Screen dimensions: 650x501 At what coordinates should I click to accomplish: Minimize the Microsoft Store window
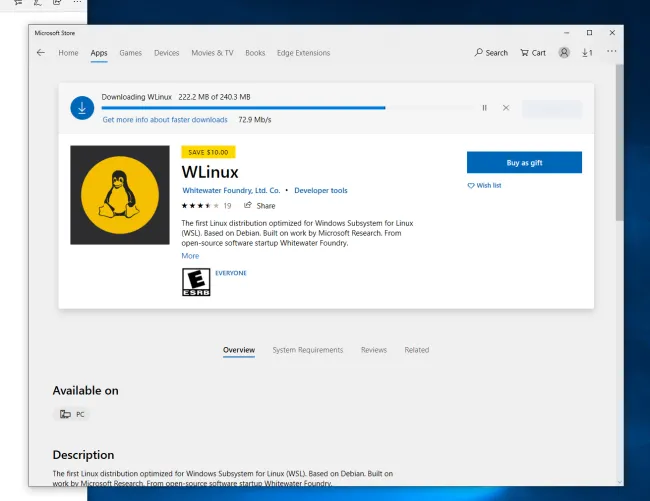coord(567,33)
